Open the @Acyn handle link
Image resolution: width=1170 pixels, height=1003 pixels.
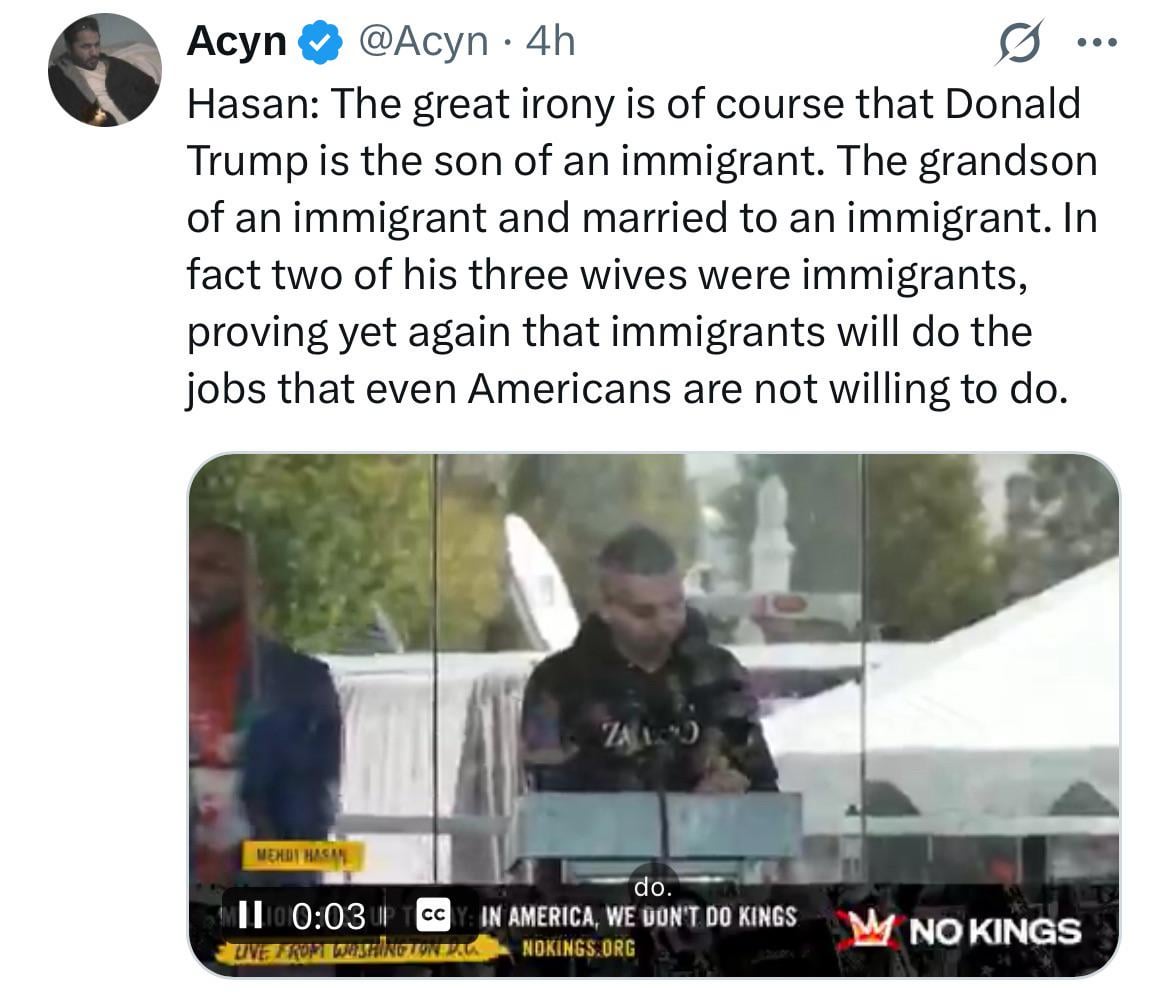click(x=423, y=41)
